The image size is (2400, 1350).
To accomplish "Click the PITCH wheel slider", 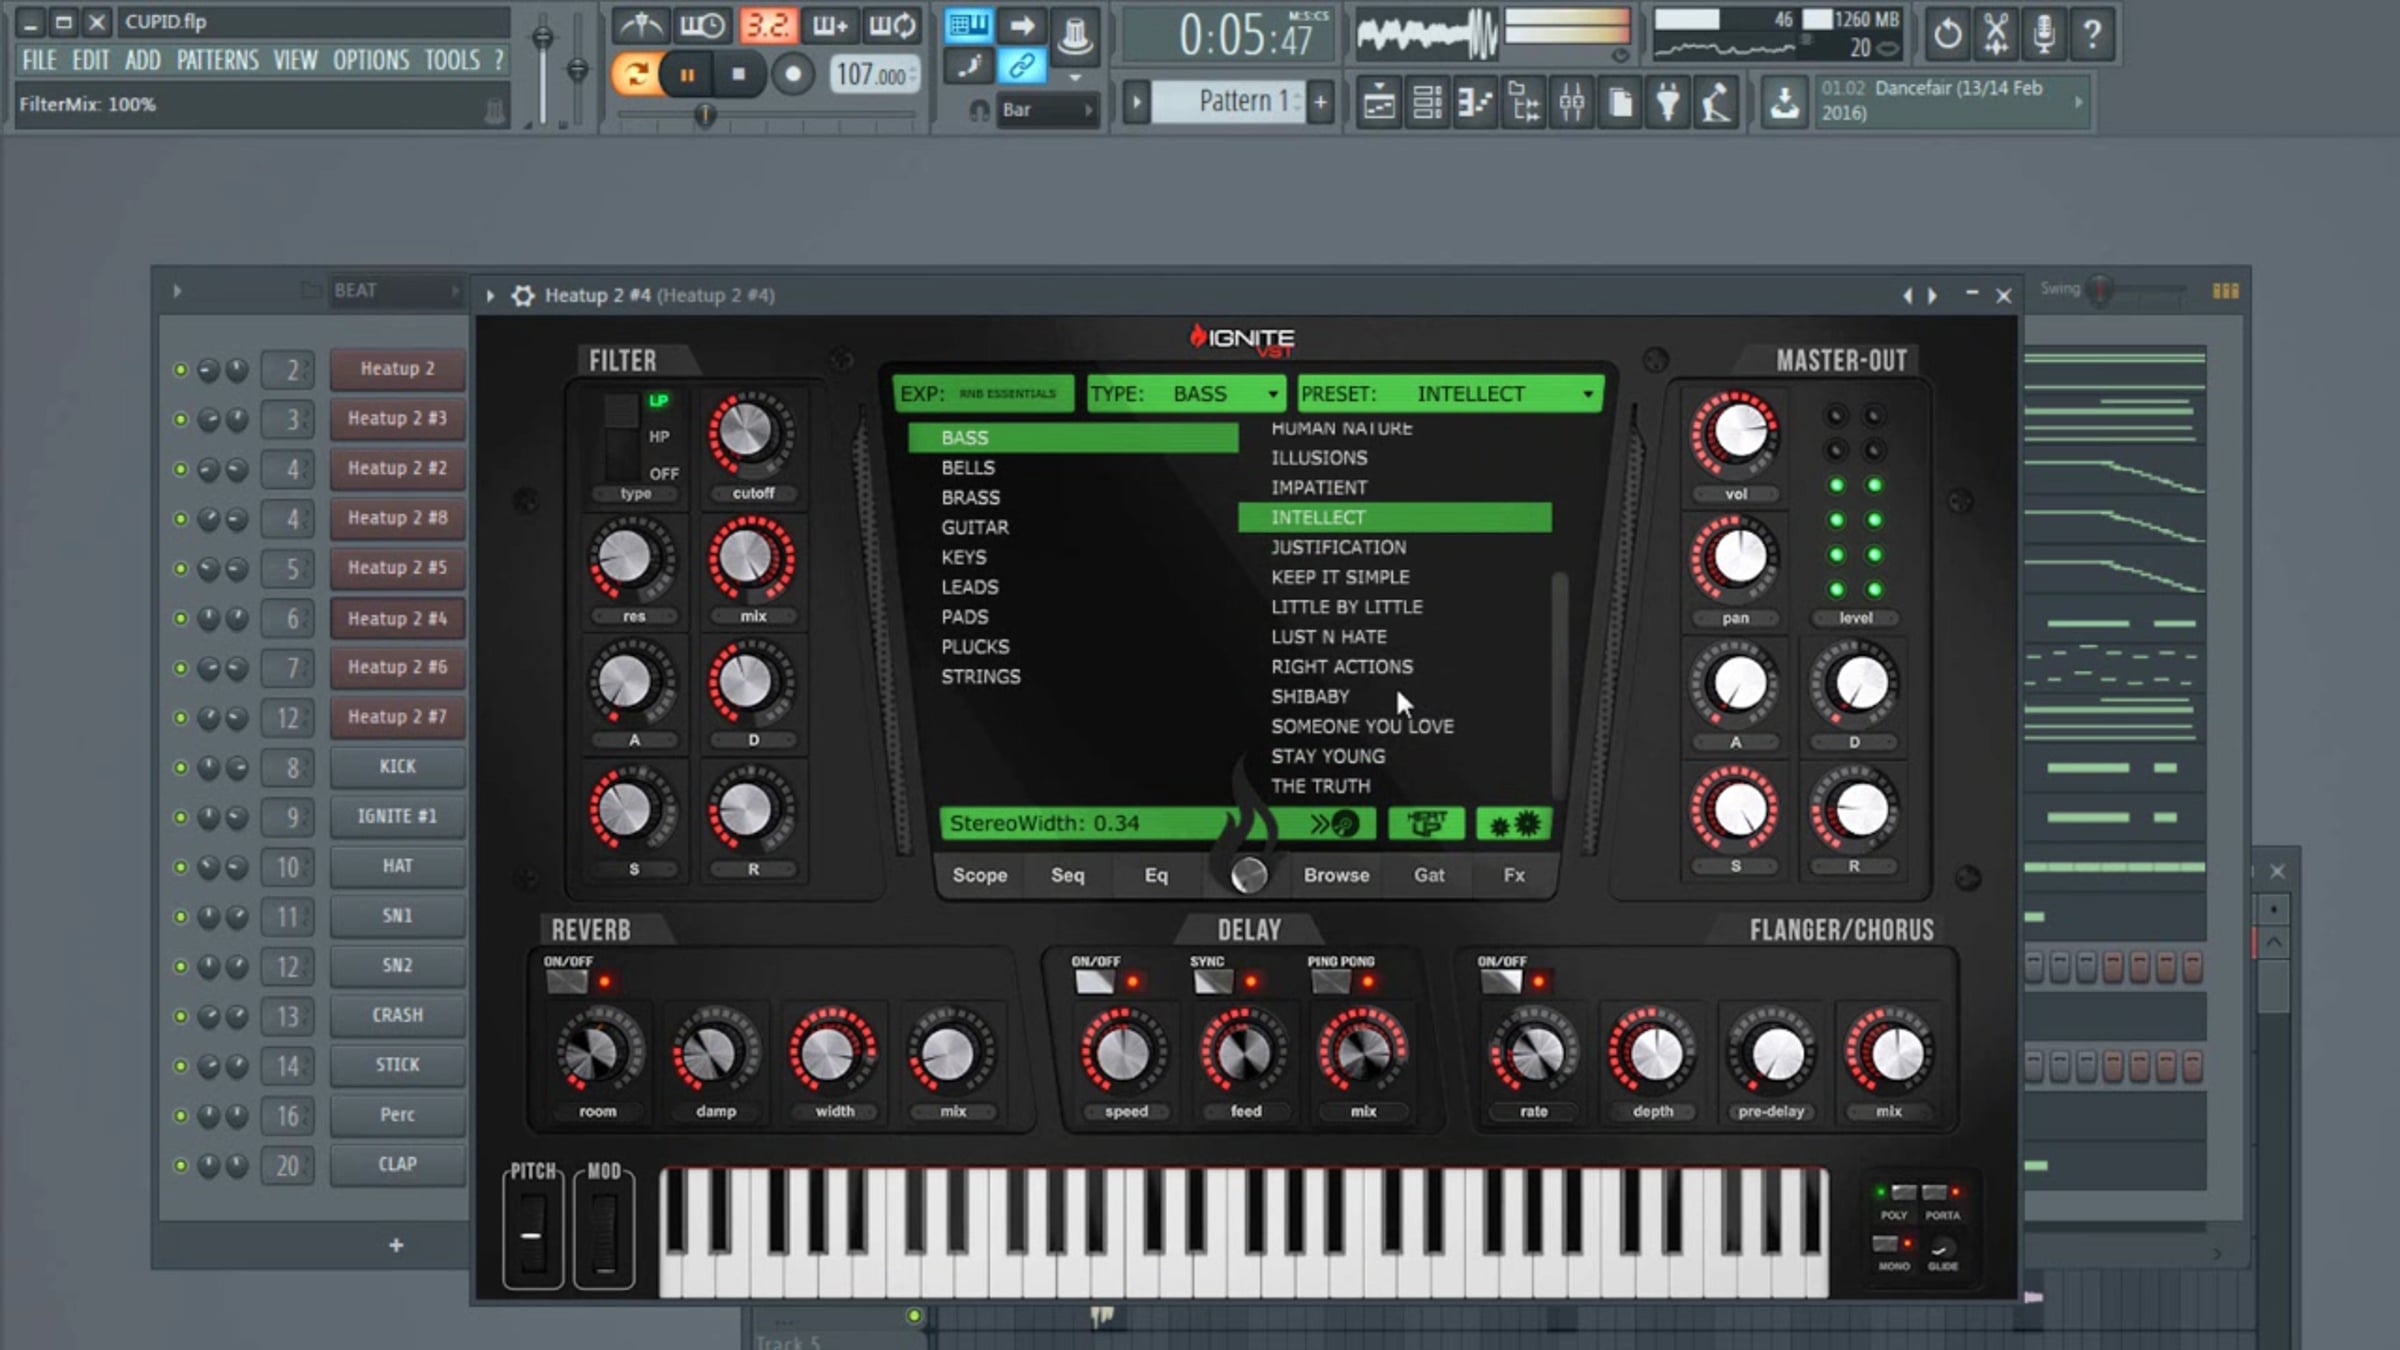I will tap(532, 1236).
